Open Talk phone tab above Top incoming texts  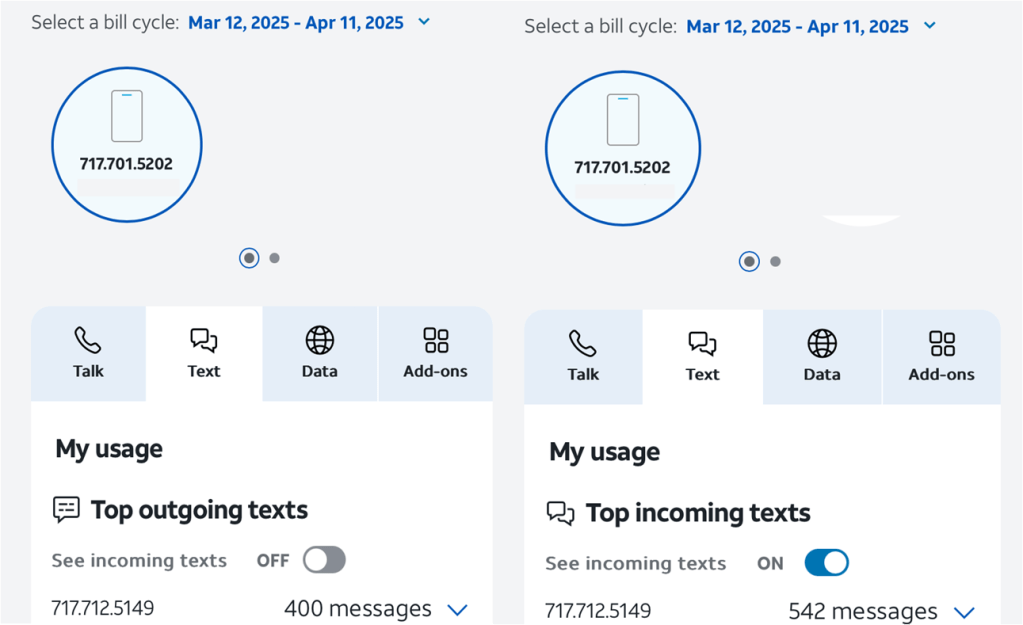(583, 356)
